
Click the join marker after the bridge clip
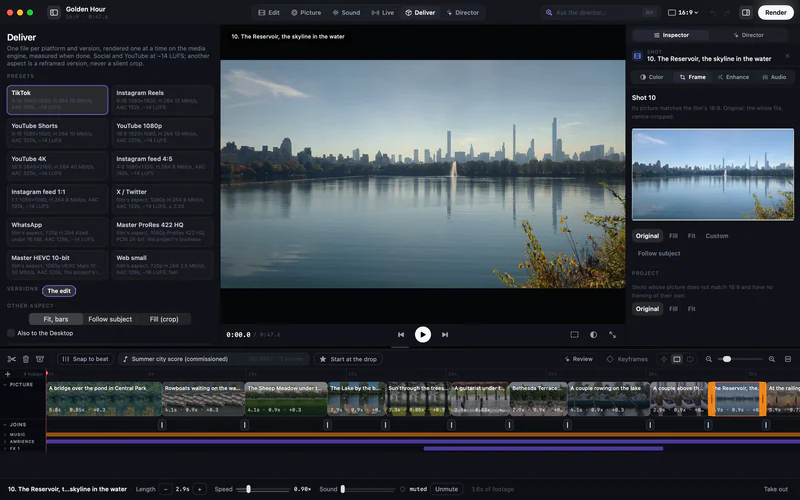coord(162,424)
